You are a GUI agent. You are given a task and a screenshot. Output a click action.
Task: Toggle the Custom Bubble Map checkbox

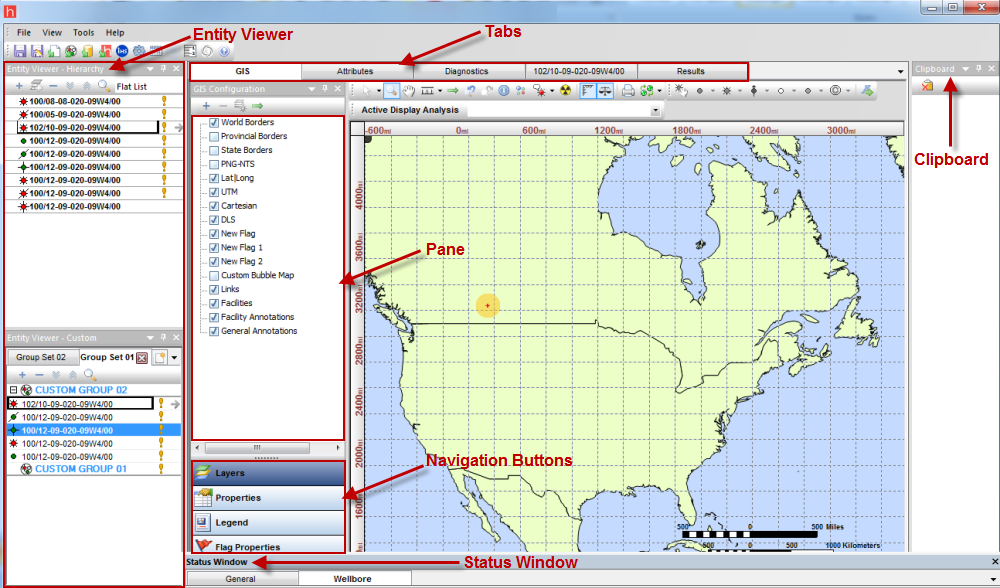coord(214,275)
